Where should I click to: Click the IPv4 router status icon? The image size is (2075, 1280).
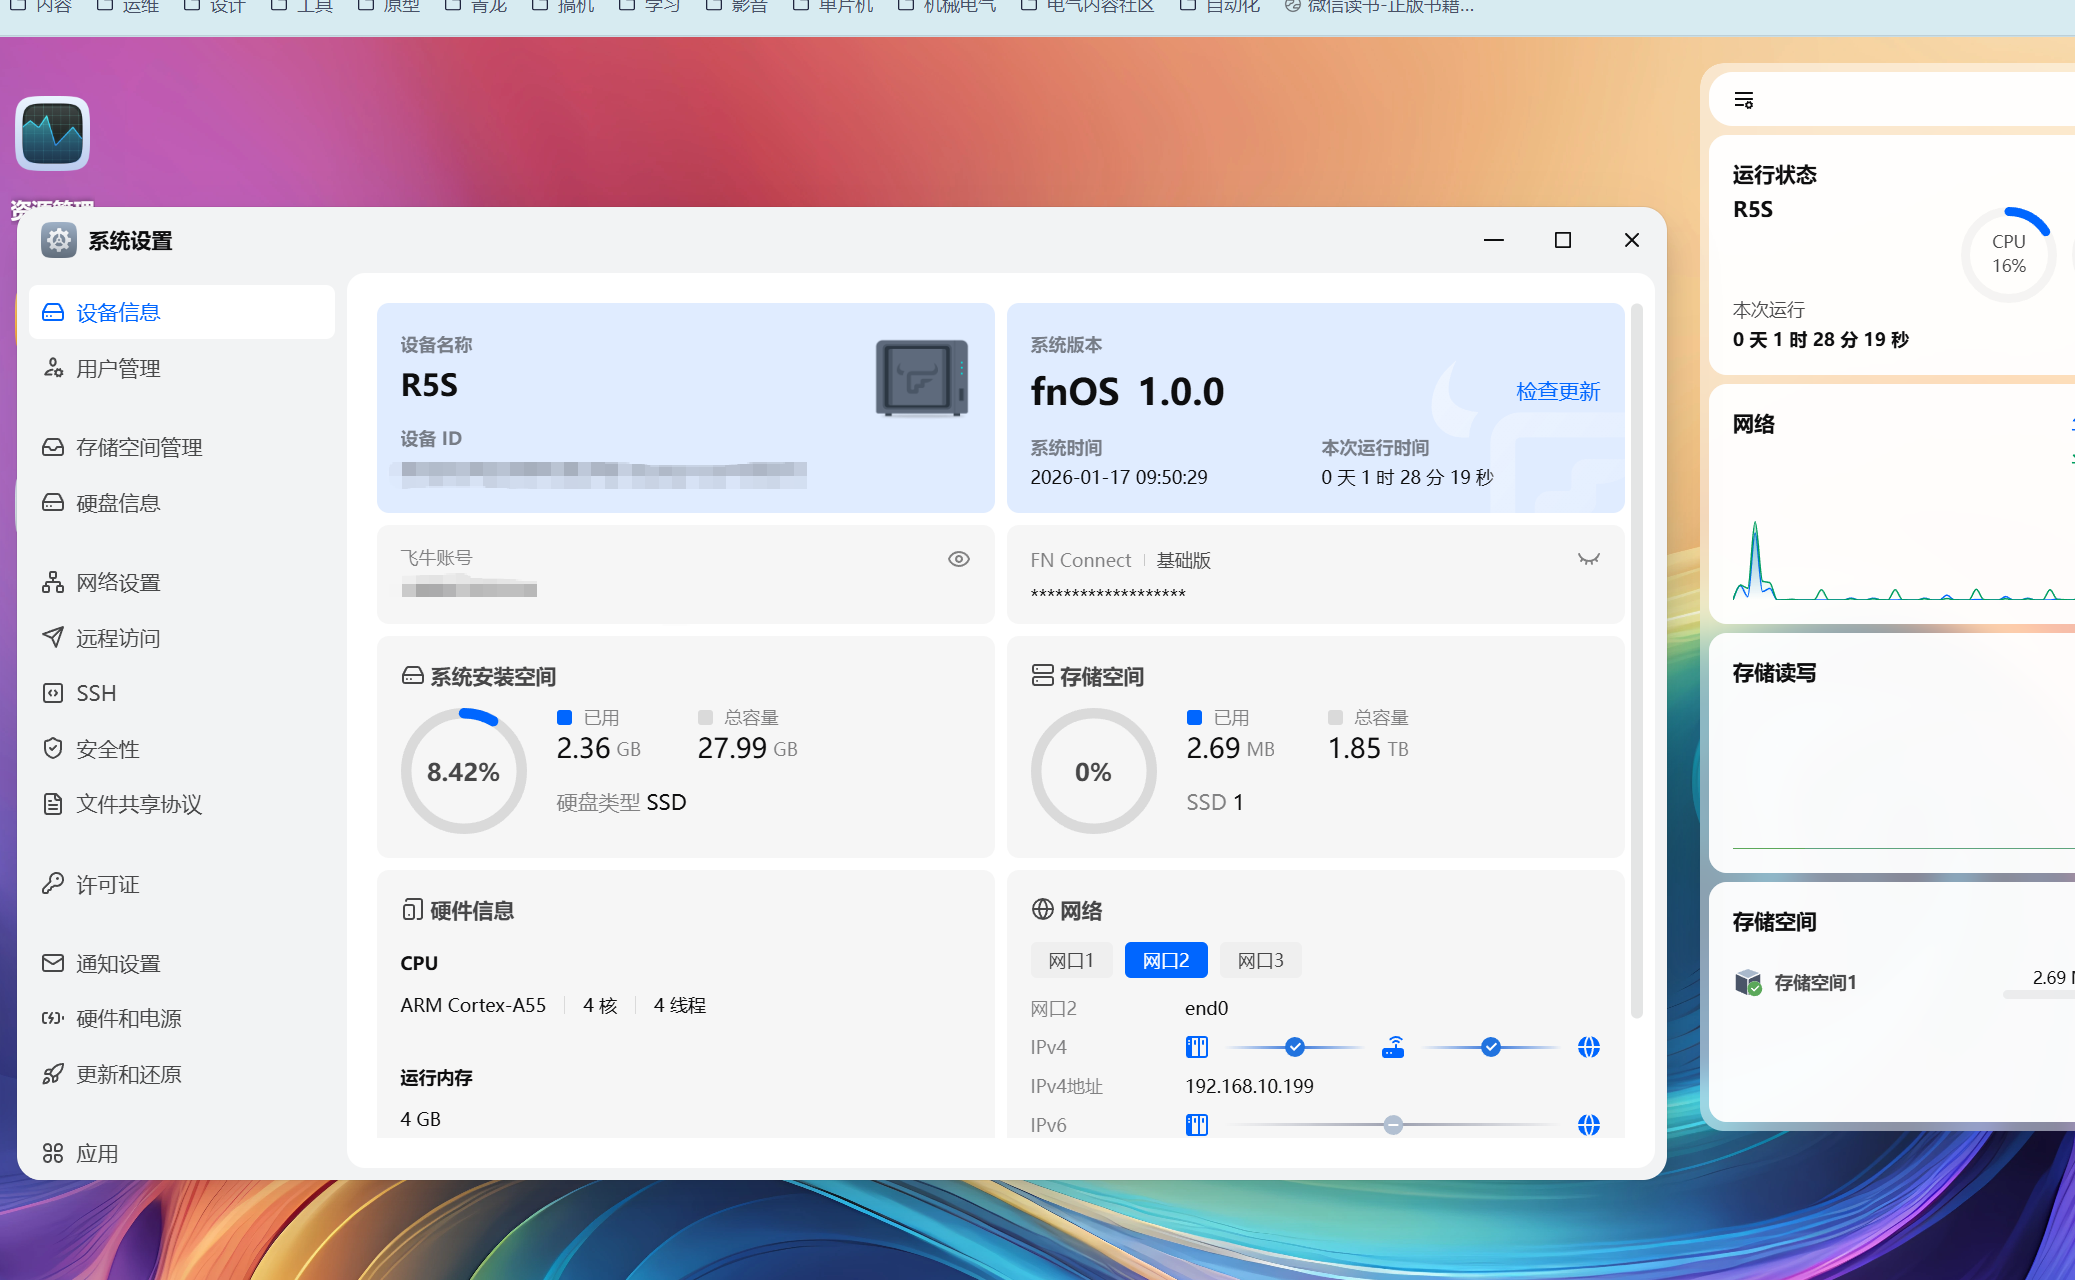[x=1393, y=1047]
